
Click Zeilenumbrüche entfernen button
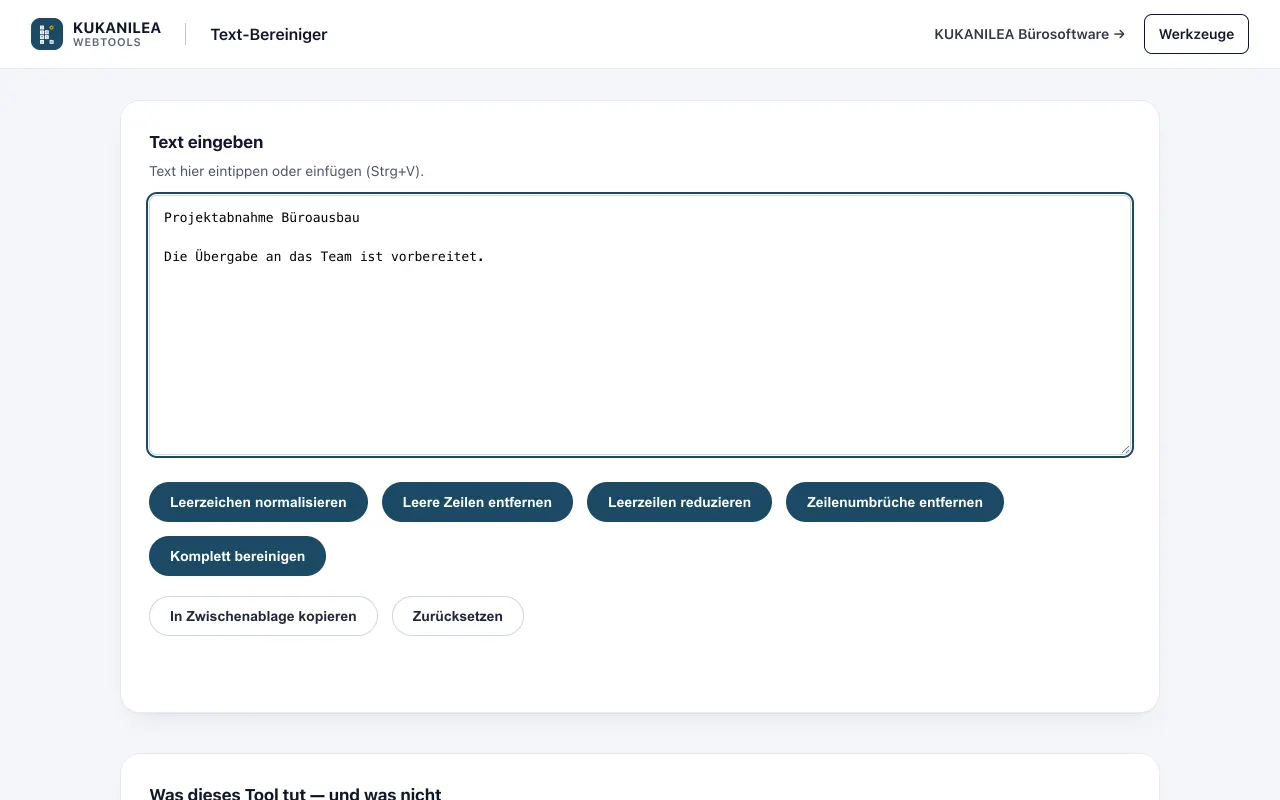pyautogui.click(x=895, y=502)
